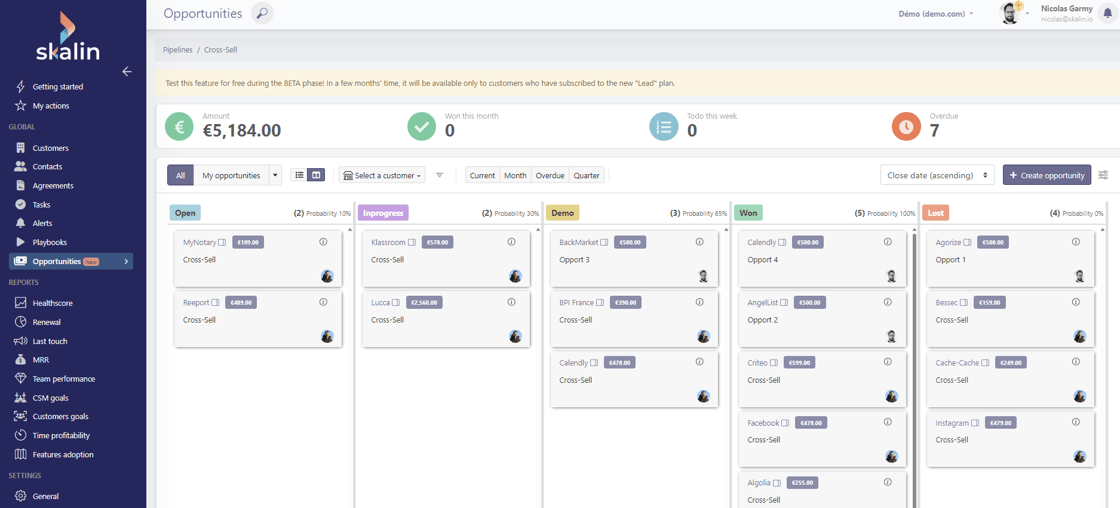This screenshot has height=508, width=1120.
Task: Switch to kanban board view
Action: coord(316,175)
